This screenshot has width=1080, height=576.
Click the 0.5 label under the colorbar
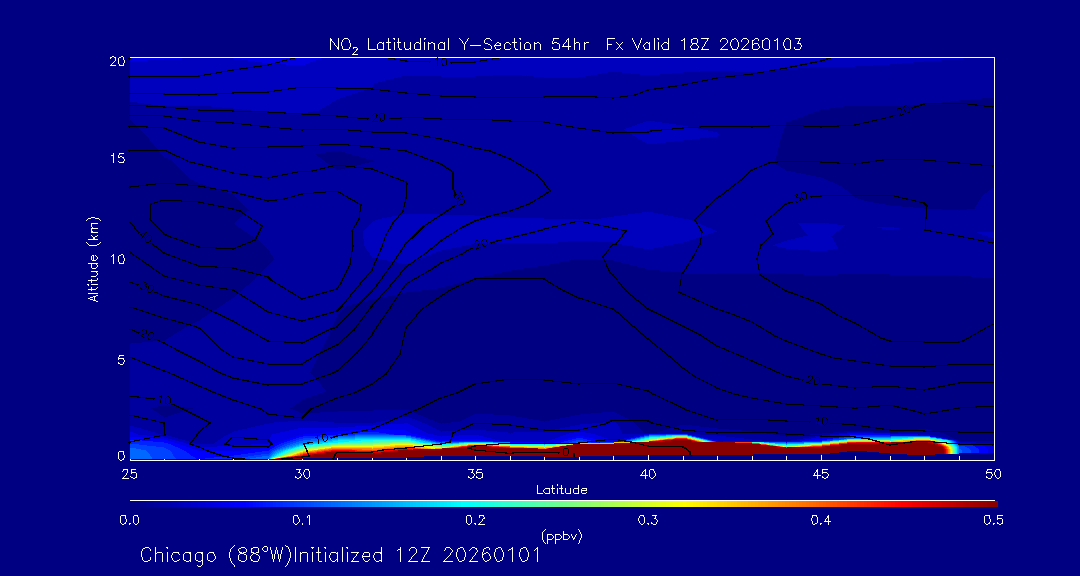(993, 520)
